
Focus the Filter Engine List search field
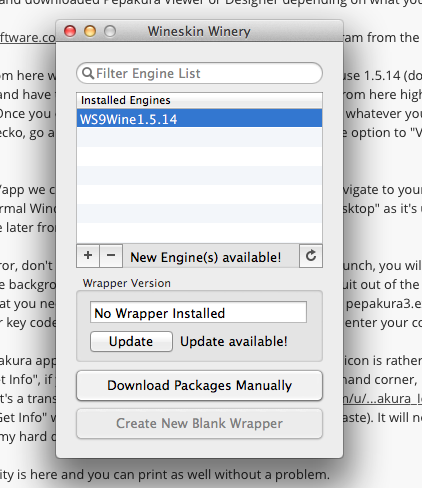(199, 73)
